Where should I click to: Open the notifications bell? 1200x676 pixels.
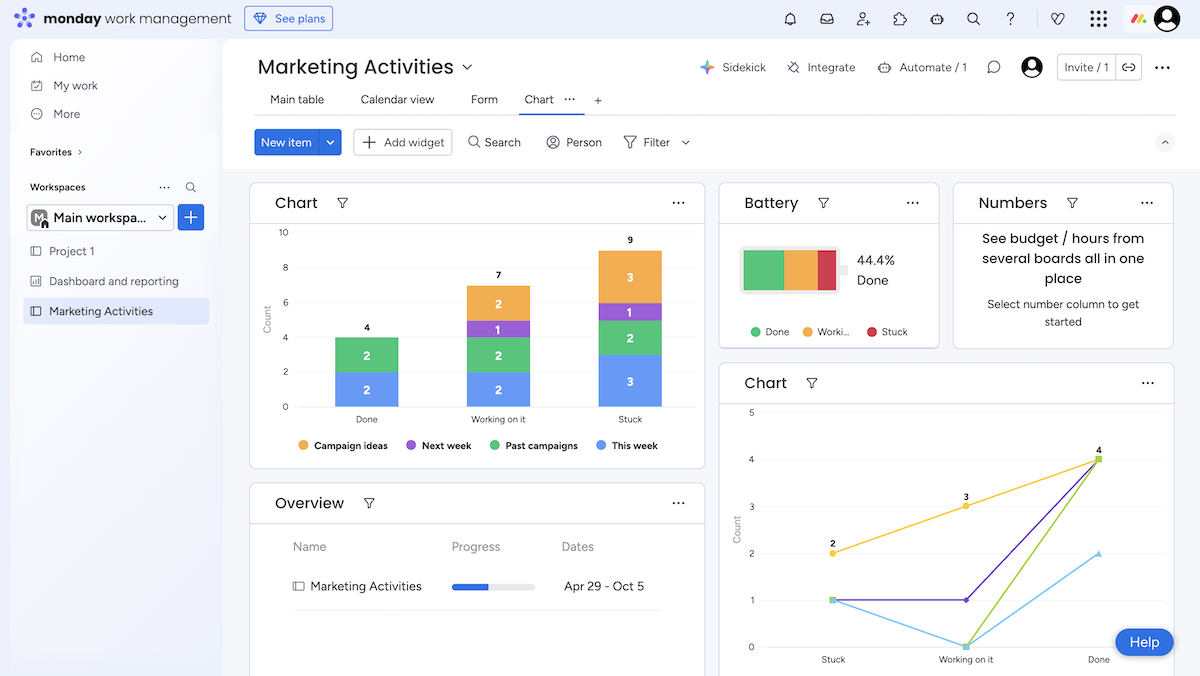790,18
